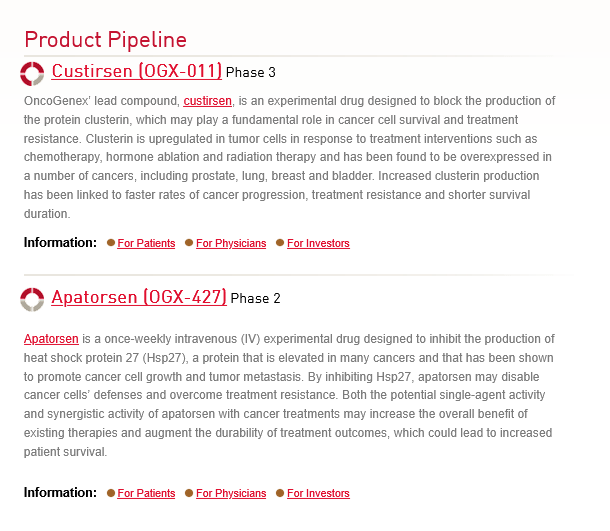Open For Patients under Apatorsen
610x531 pixels.
tap(146, 494)
